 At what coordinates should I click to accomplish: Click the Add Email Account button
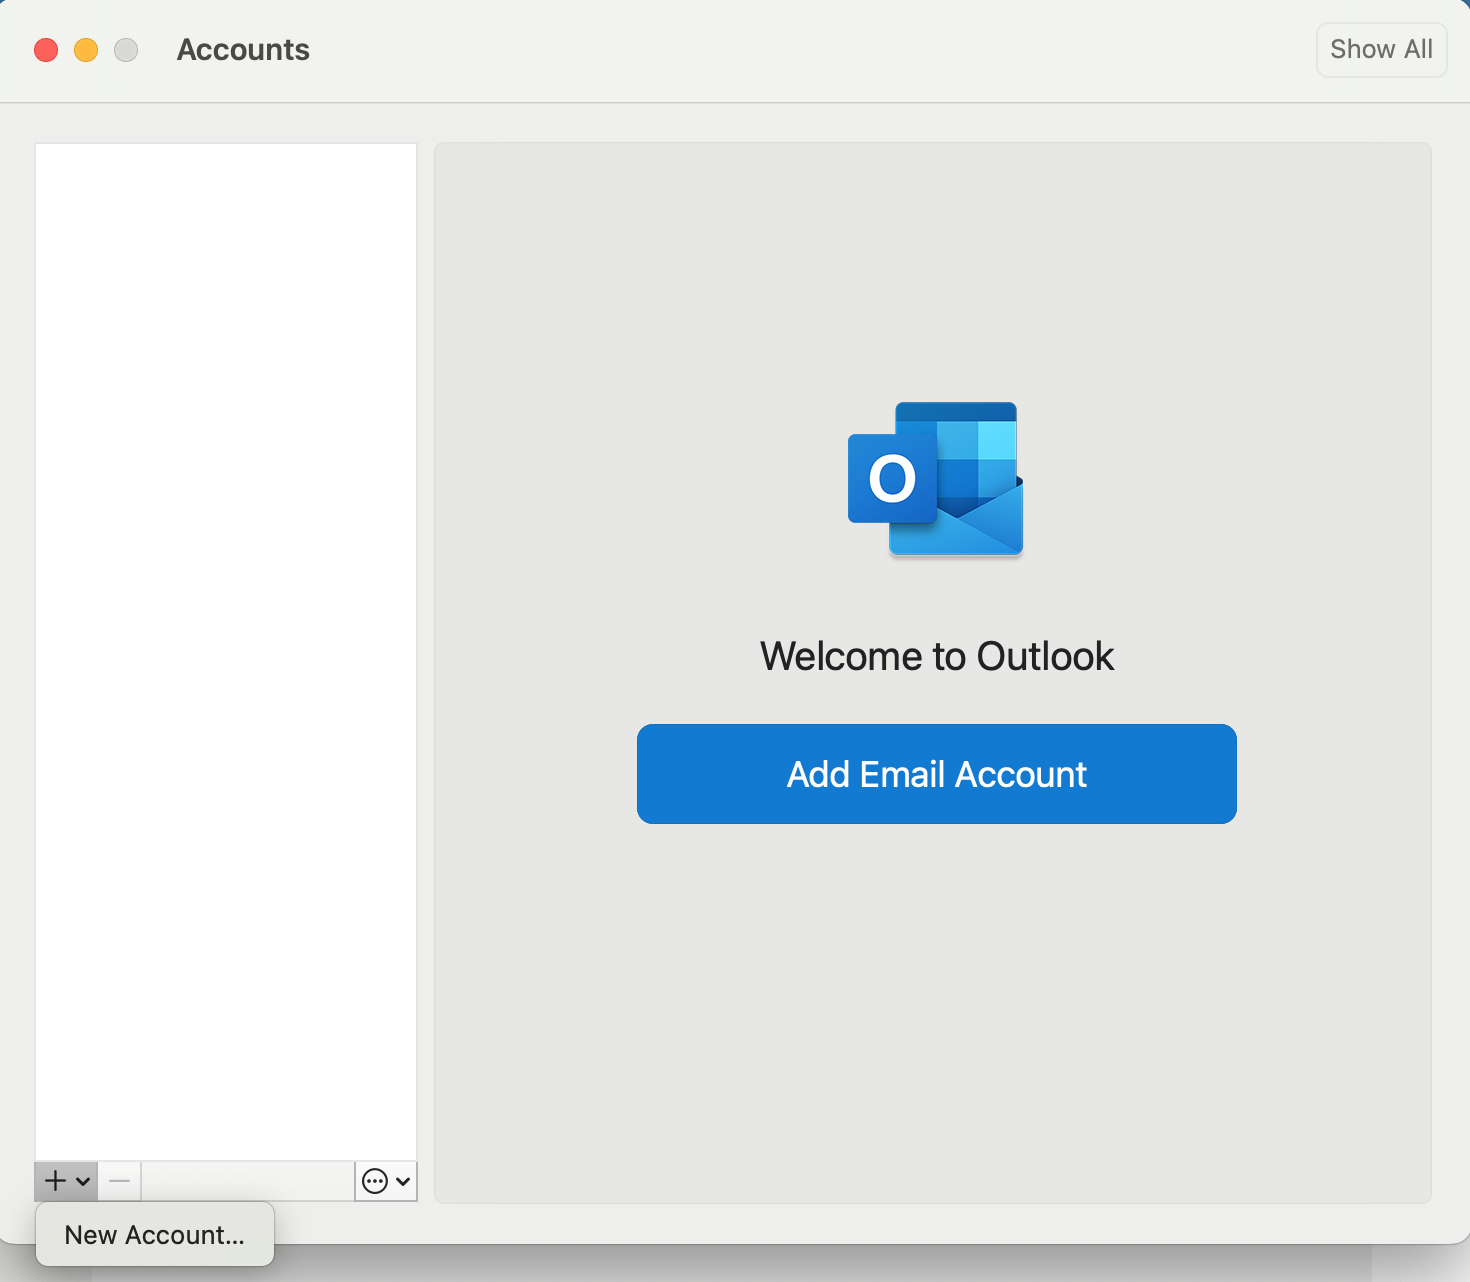point(936,774)
